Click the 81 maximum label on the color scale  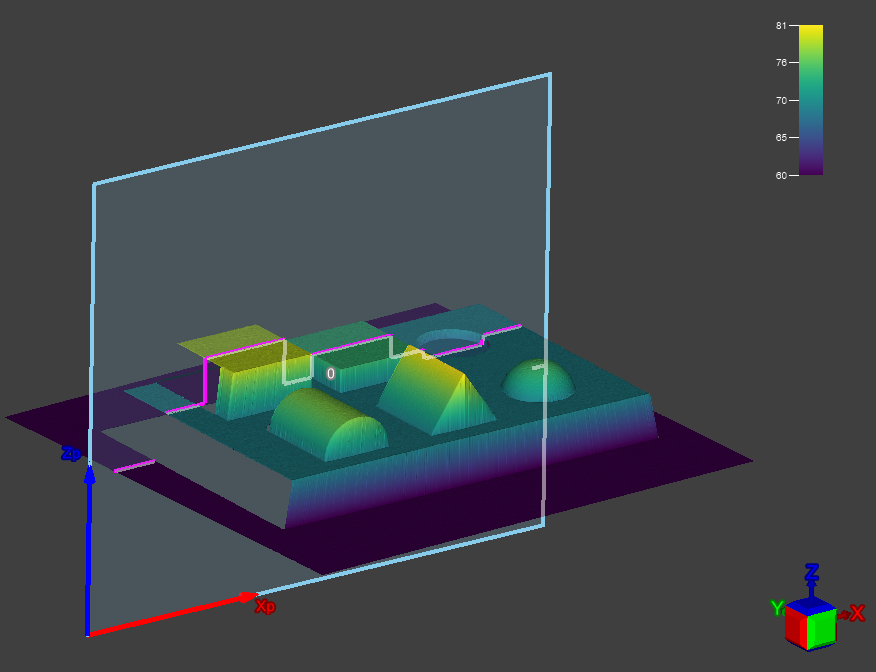click(781, 25)
